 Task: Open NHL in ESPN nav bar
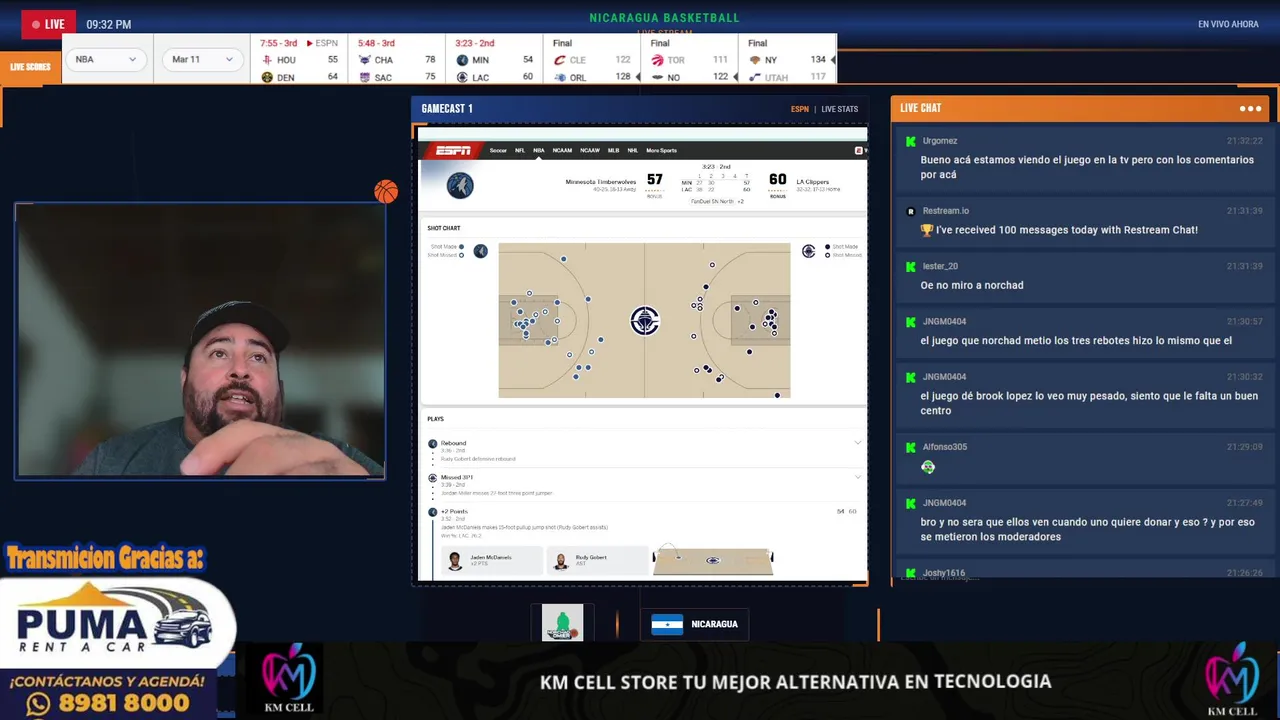click(x=633, y=150)
